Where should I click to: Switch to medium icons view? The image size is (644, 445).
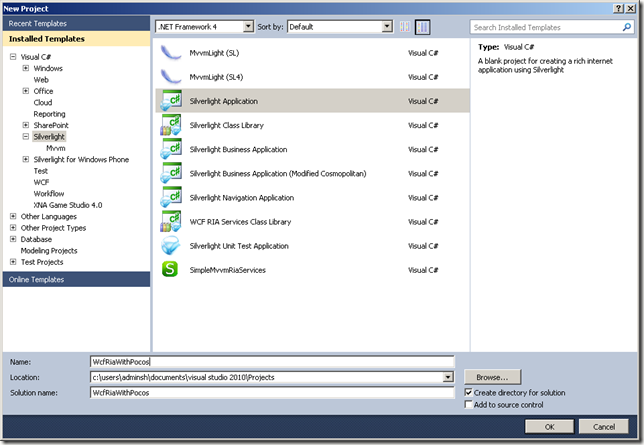(422, 27)
